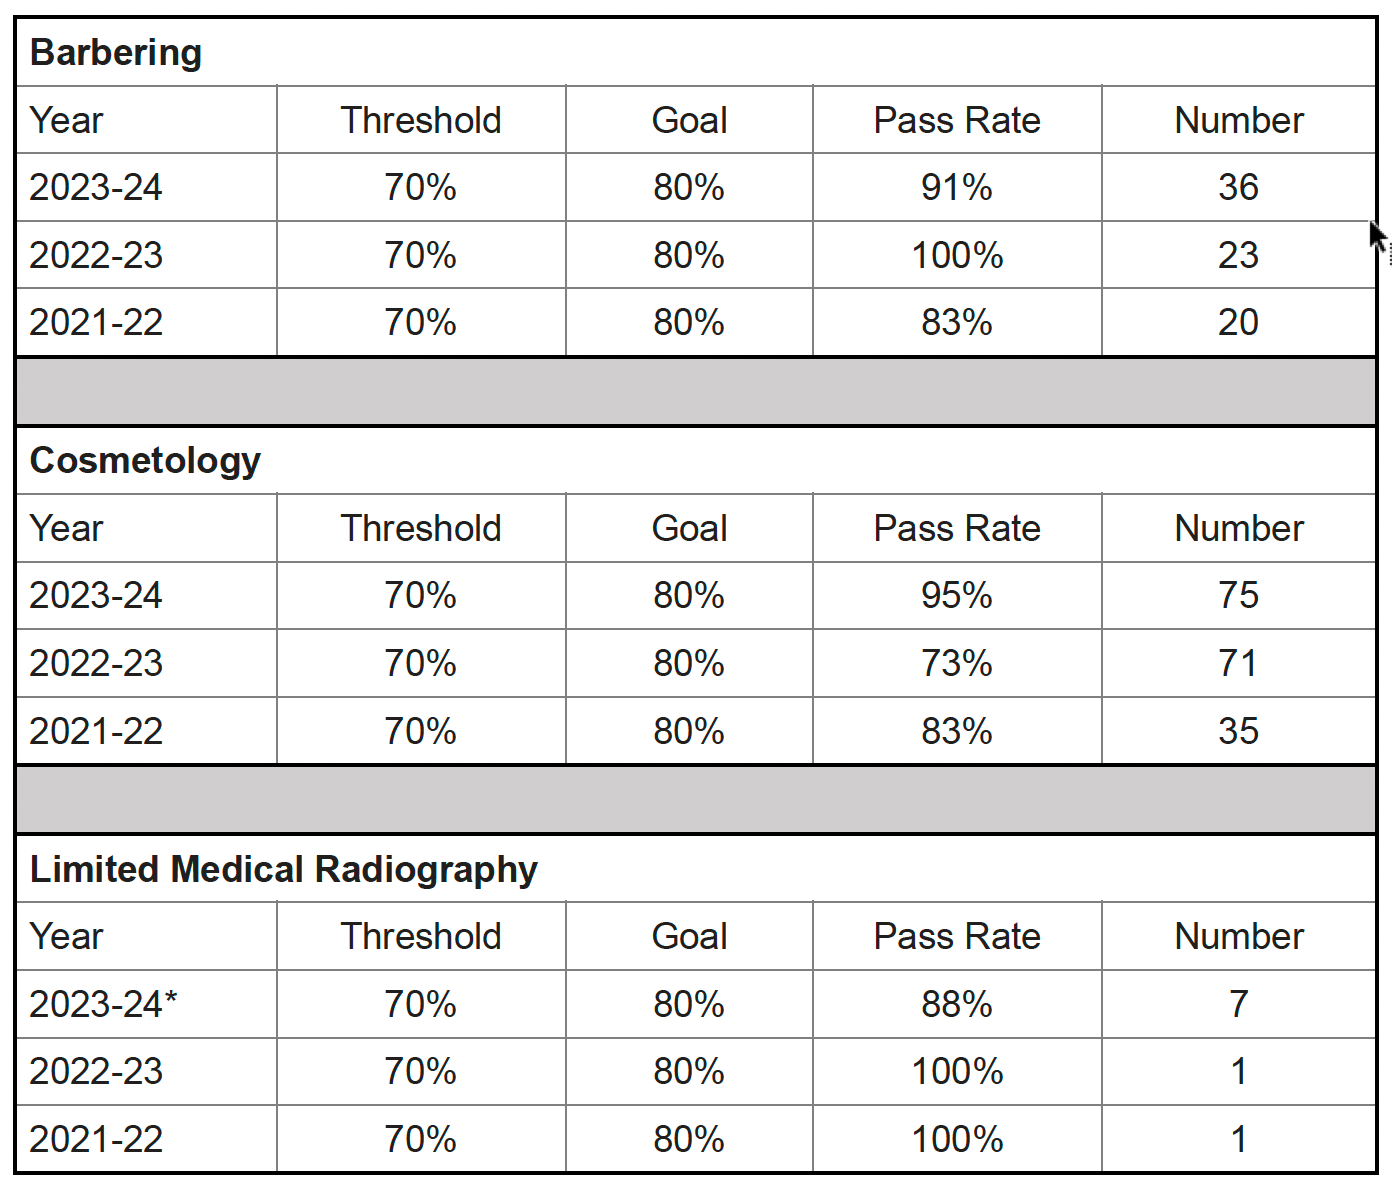Select Cosmetology number cell showing 35
Viewport: 1392px width, 1187px height.
coord(1237,731)
